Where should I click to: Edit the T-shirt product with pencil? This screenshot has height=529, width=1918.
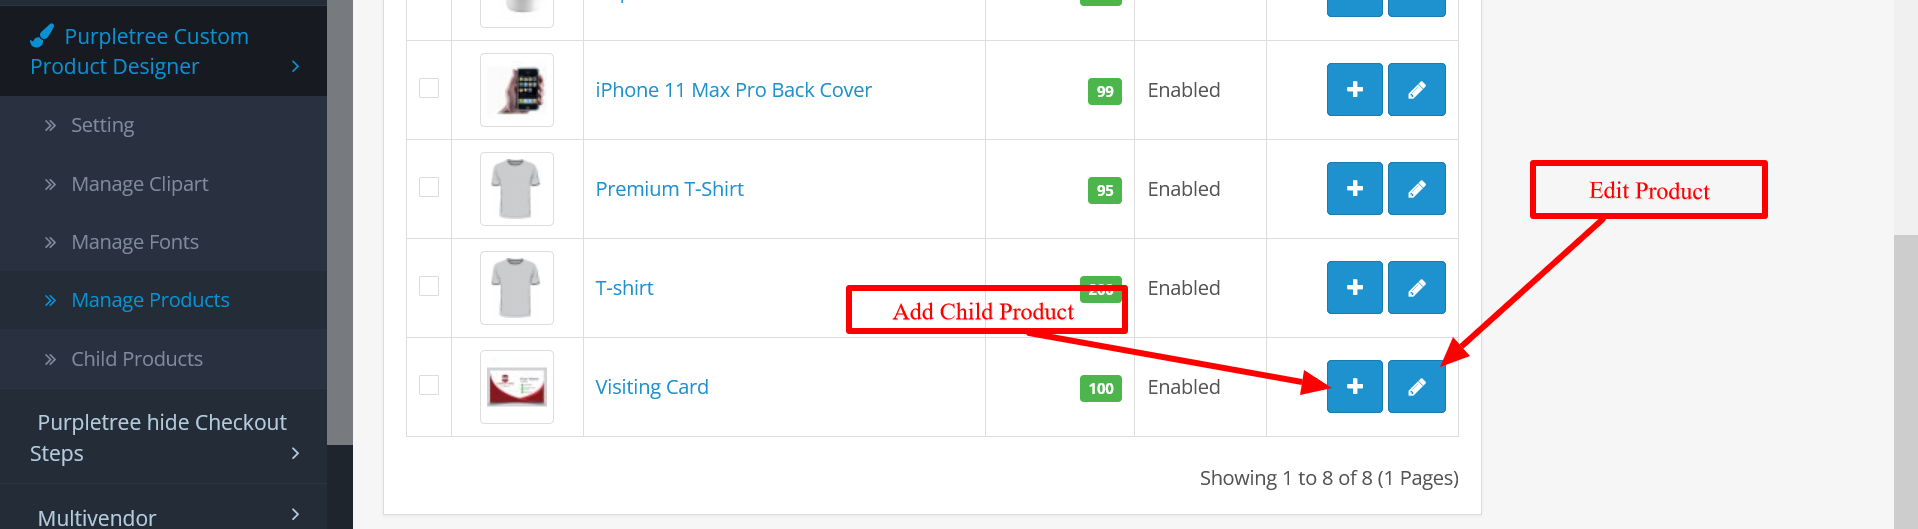[x=1416, y=288]
